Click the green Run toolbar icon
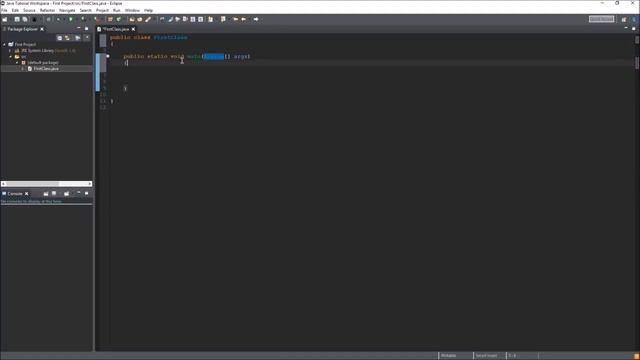Screen dimensions: 640x360 tap(71, 19)
